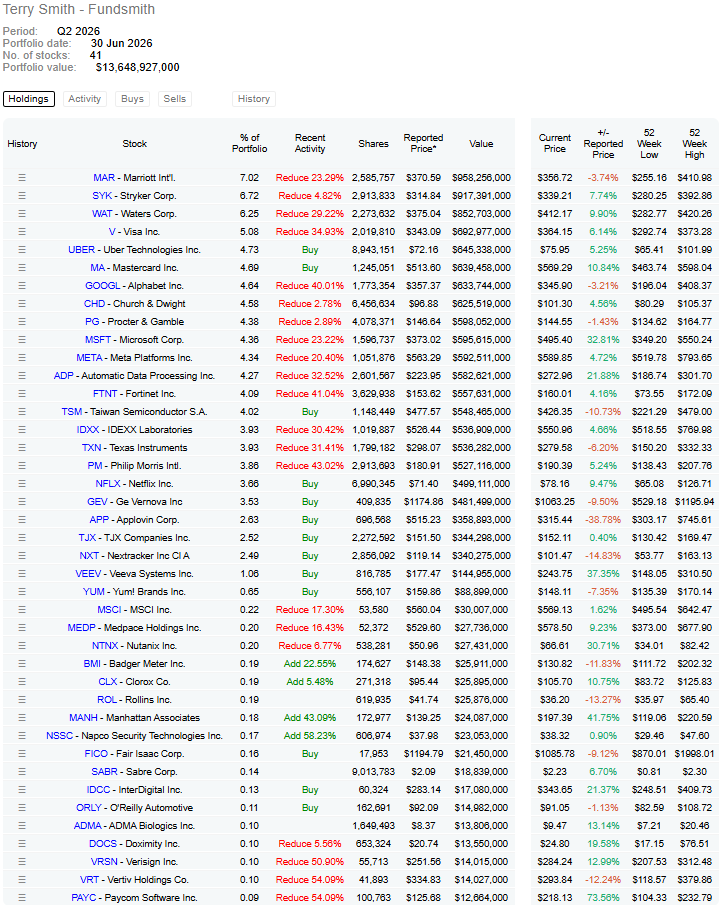Open the FICO ticker link
Viewport: 725px width, 907px height.
[x=96, y=753]
